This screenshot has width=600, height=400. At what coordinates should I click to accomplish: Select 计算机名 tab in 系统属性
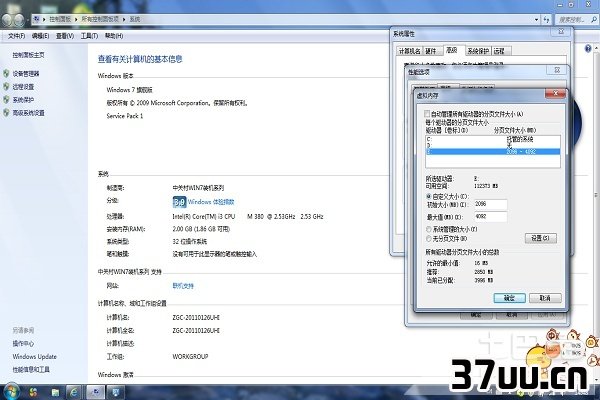pos(409,51)
